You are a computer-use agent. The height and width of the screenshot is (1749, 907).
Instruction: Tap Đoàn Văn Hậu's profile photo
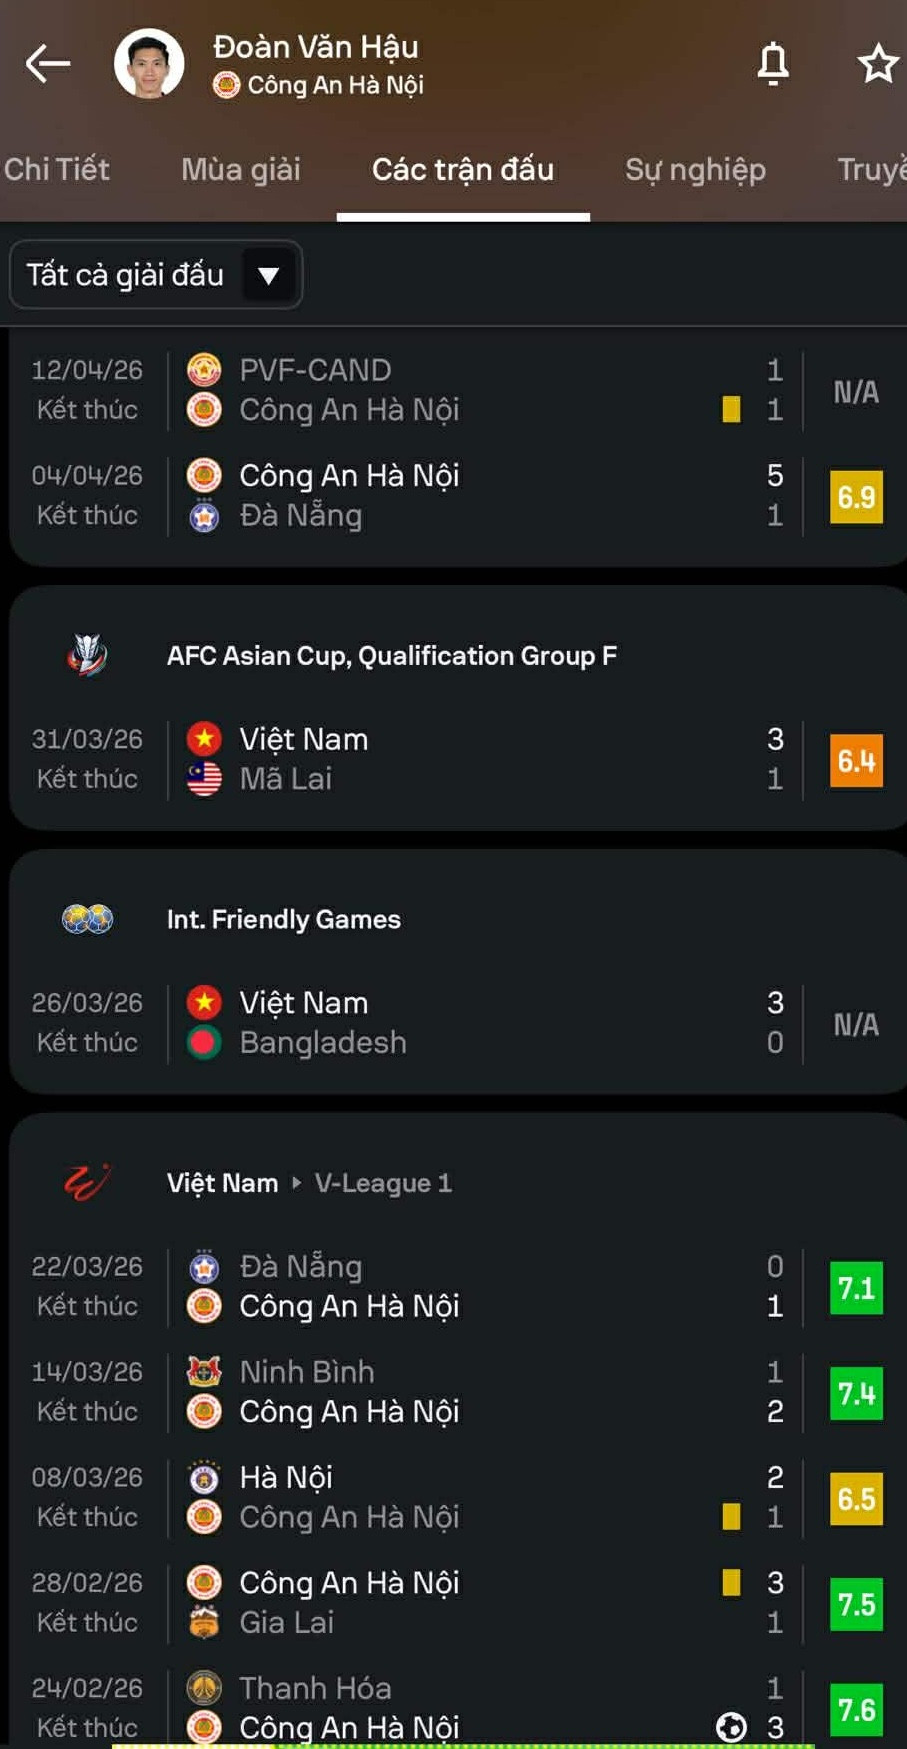(x=149, y=64)
